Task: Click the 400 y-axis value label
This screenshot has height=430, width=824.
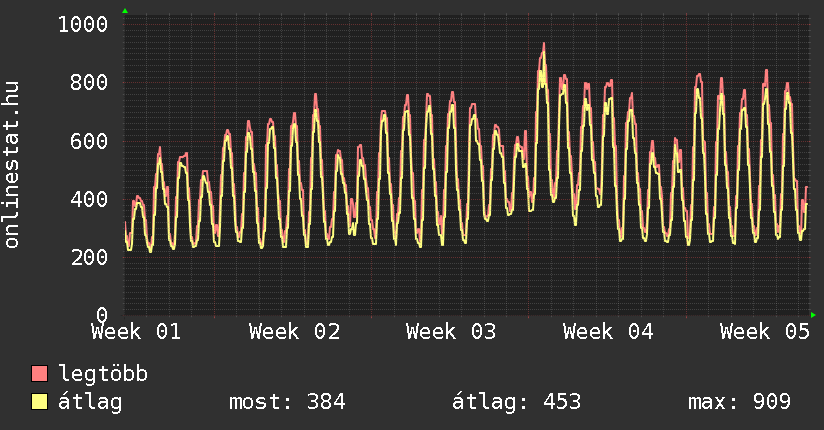Action: coord(88,199)
